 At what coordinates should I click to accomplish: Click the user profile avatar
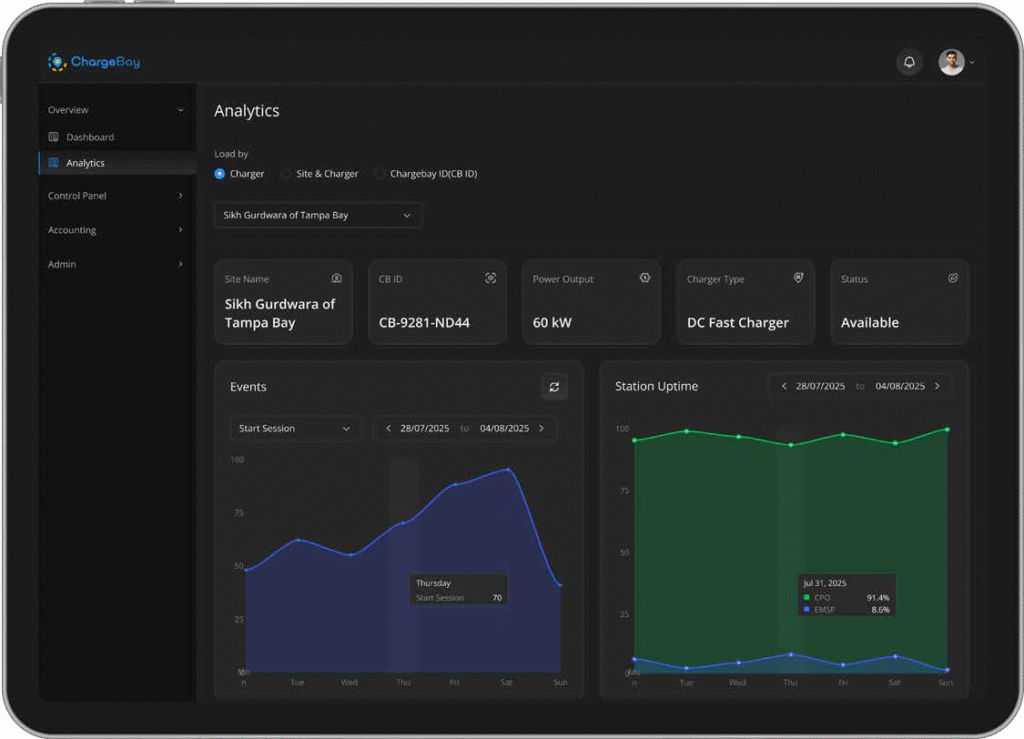pos(951,62)
